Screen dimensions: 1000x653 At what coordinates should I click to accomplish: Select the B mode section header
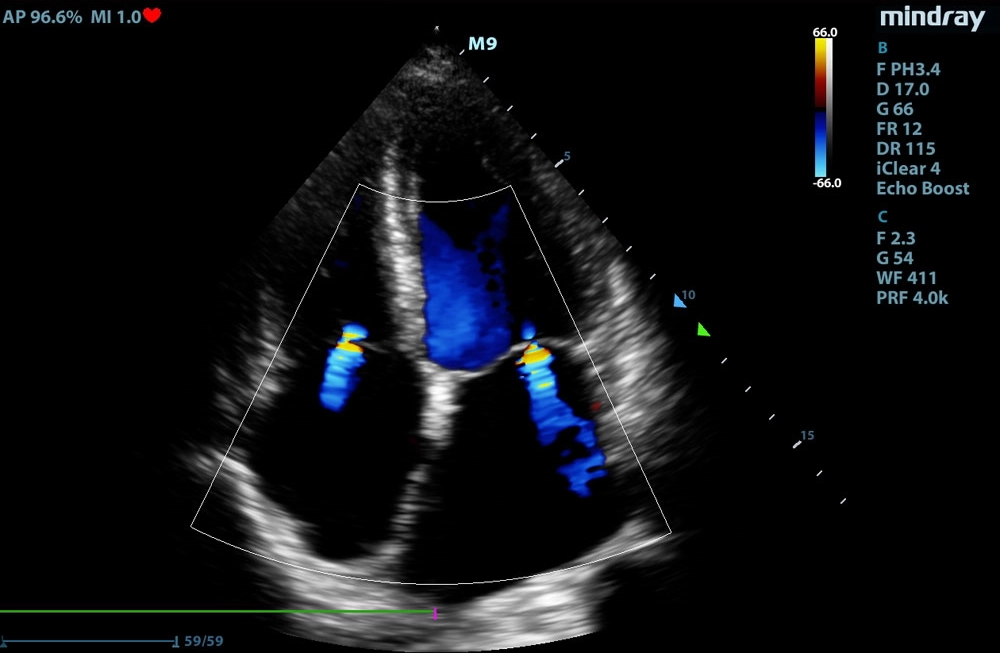click(881, 48)
